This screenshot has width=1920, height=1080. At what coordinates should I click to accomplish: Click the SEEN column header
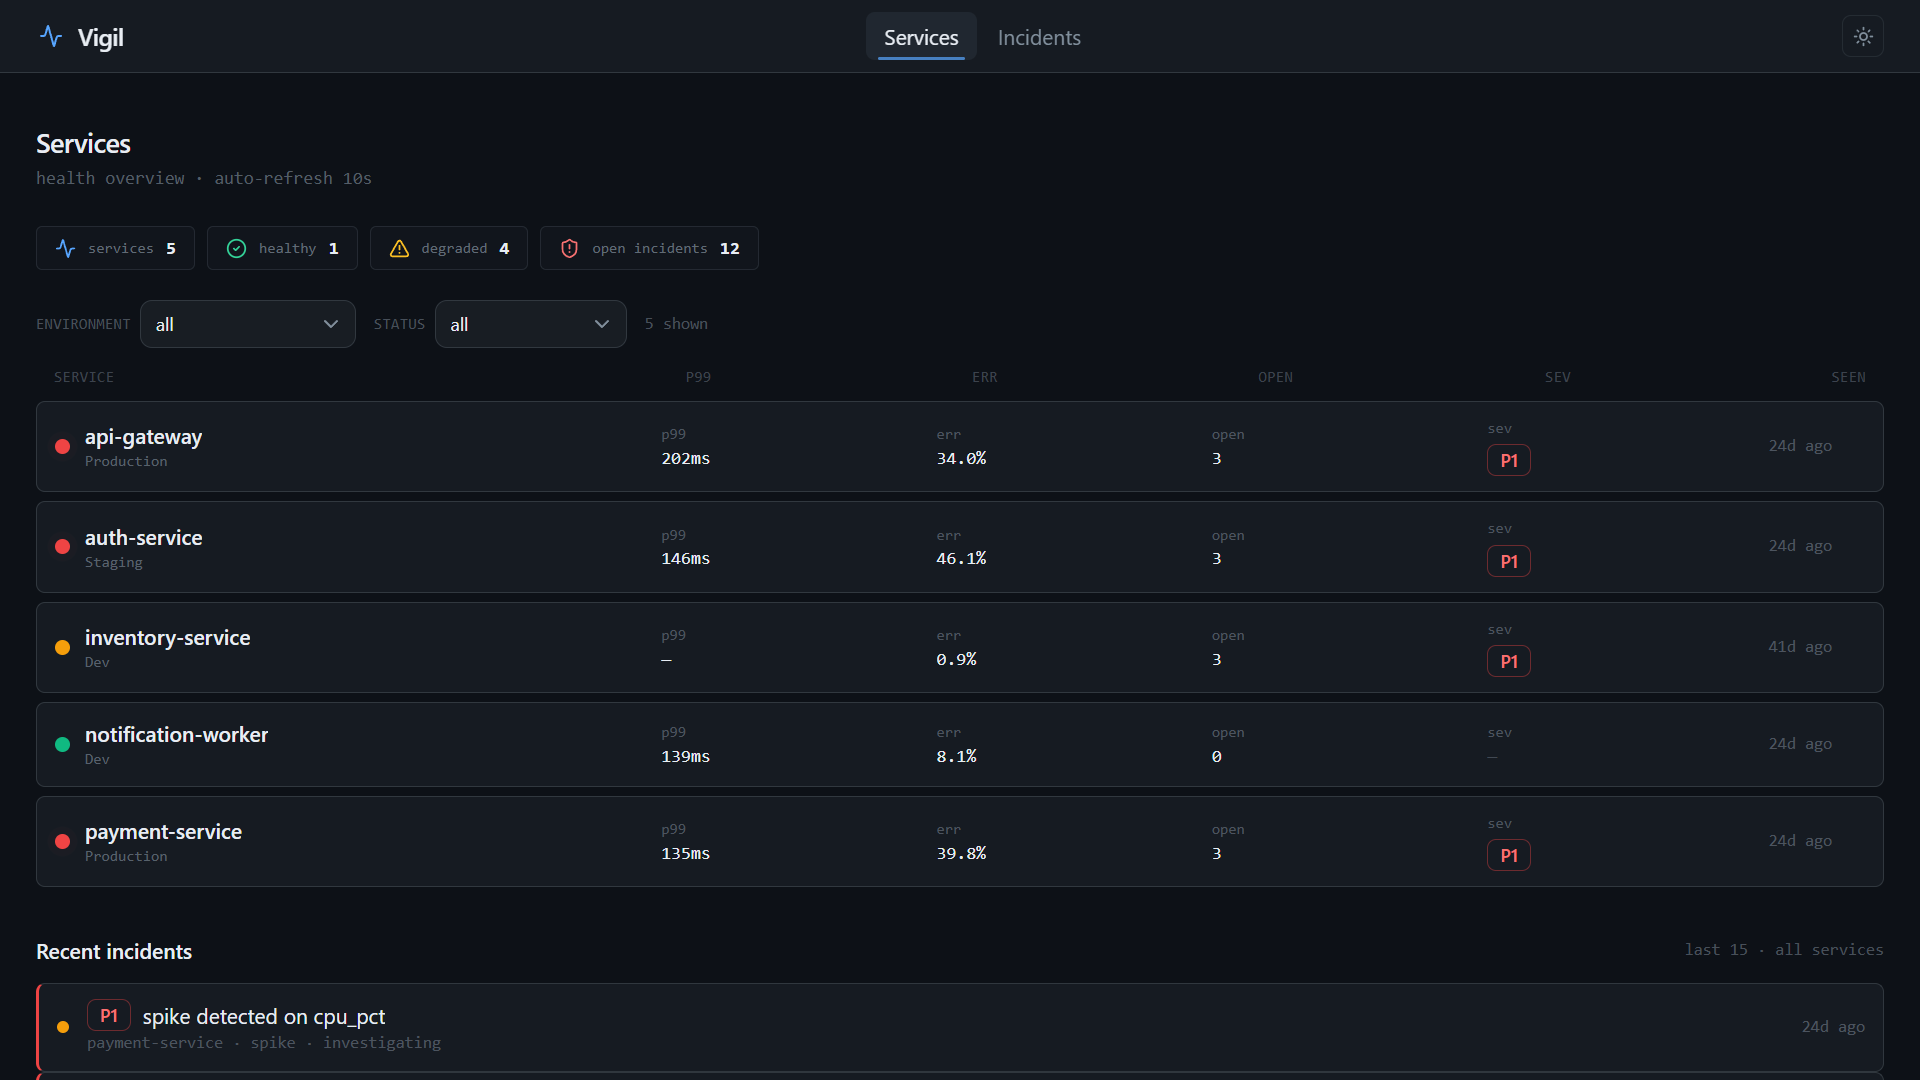[1848, 377]
